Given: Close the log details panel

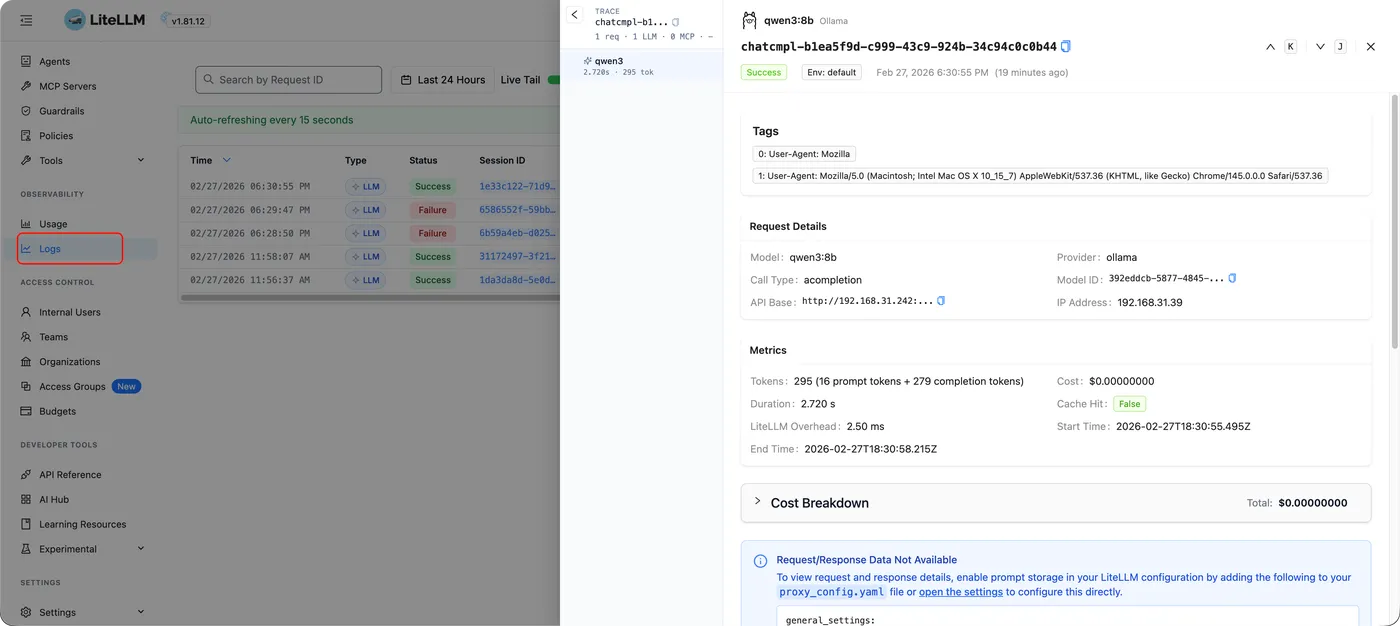Looking at the screenshot, I should [x=1371, y=46].
